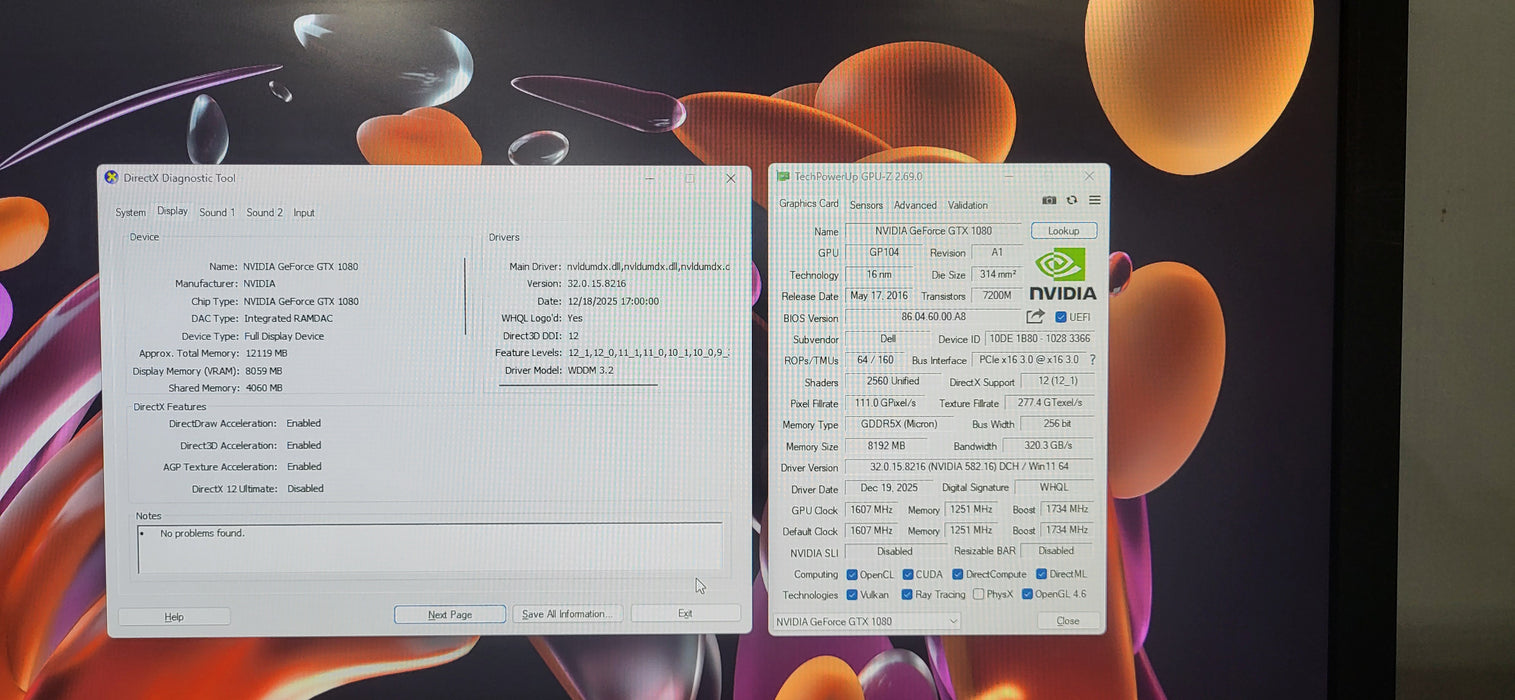This screenshot has height=700, width=1515.
Task: Click the Digital Signature value WHQL
Action: 1054,487
